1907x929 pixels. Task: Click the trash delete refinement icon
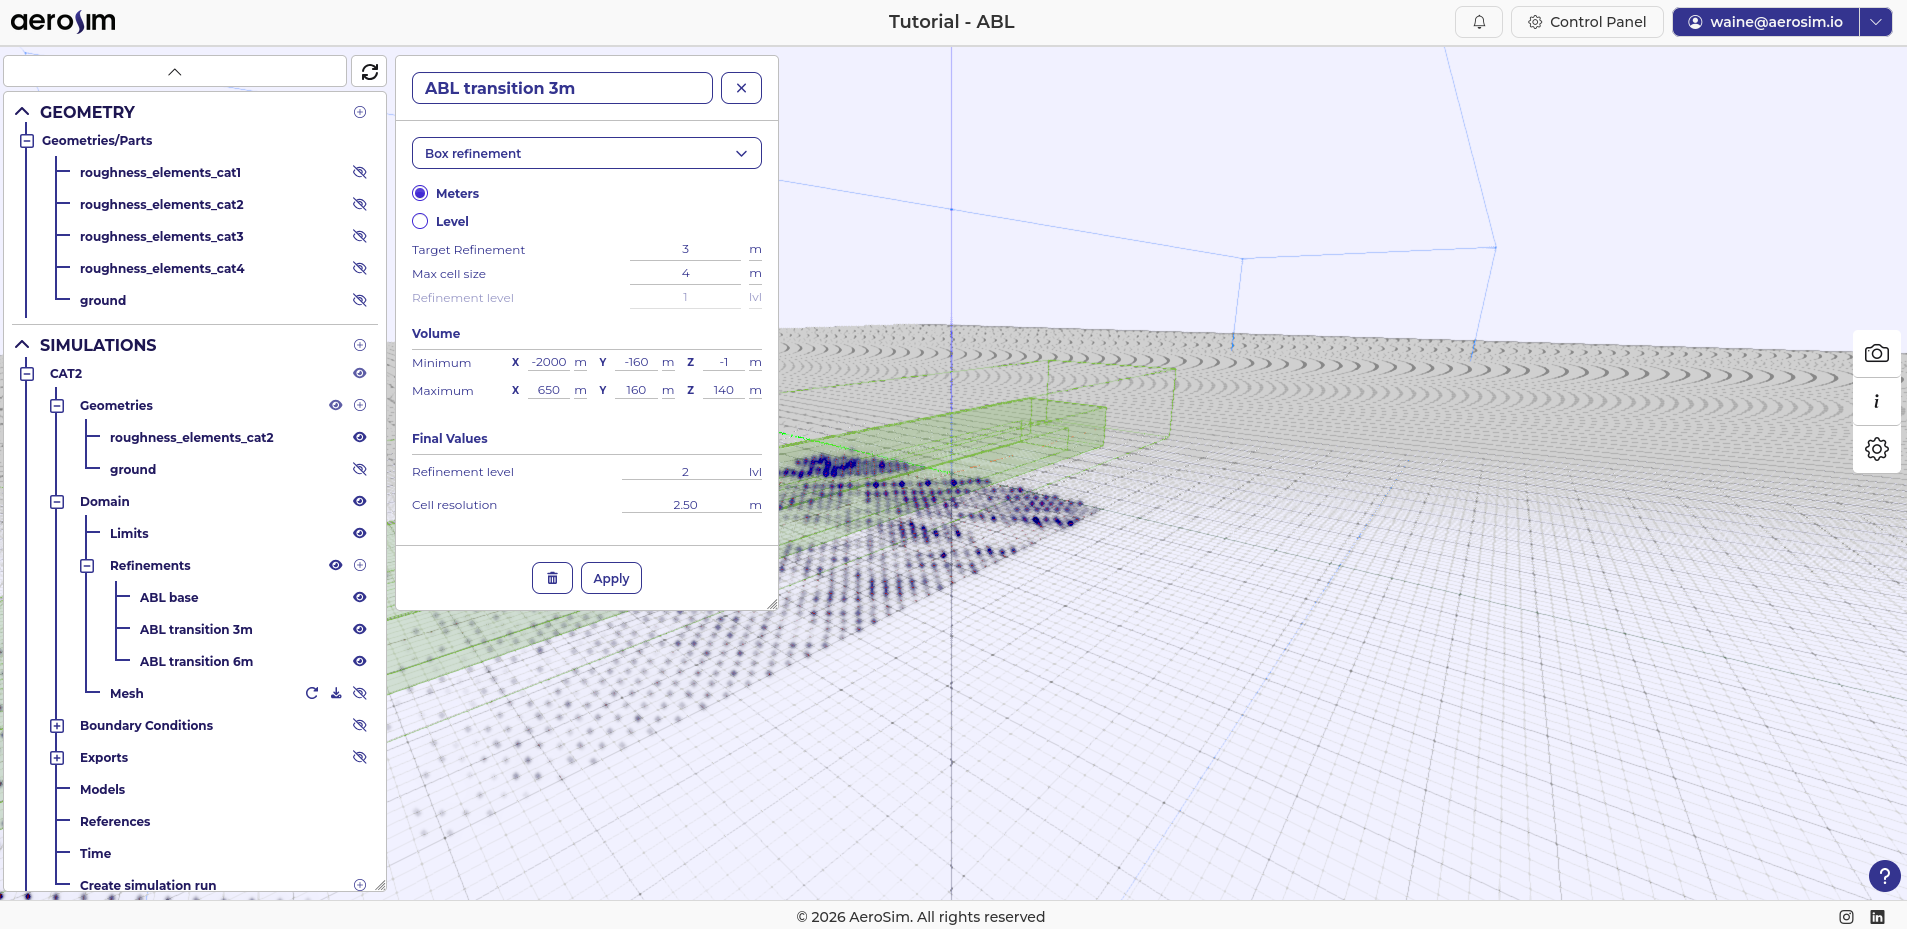552,578
